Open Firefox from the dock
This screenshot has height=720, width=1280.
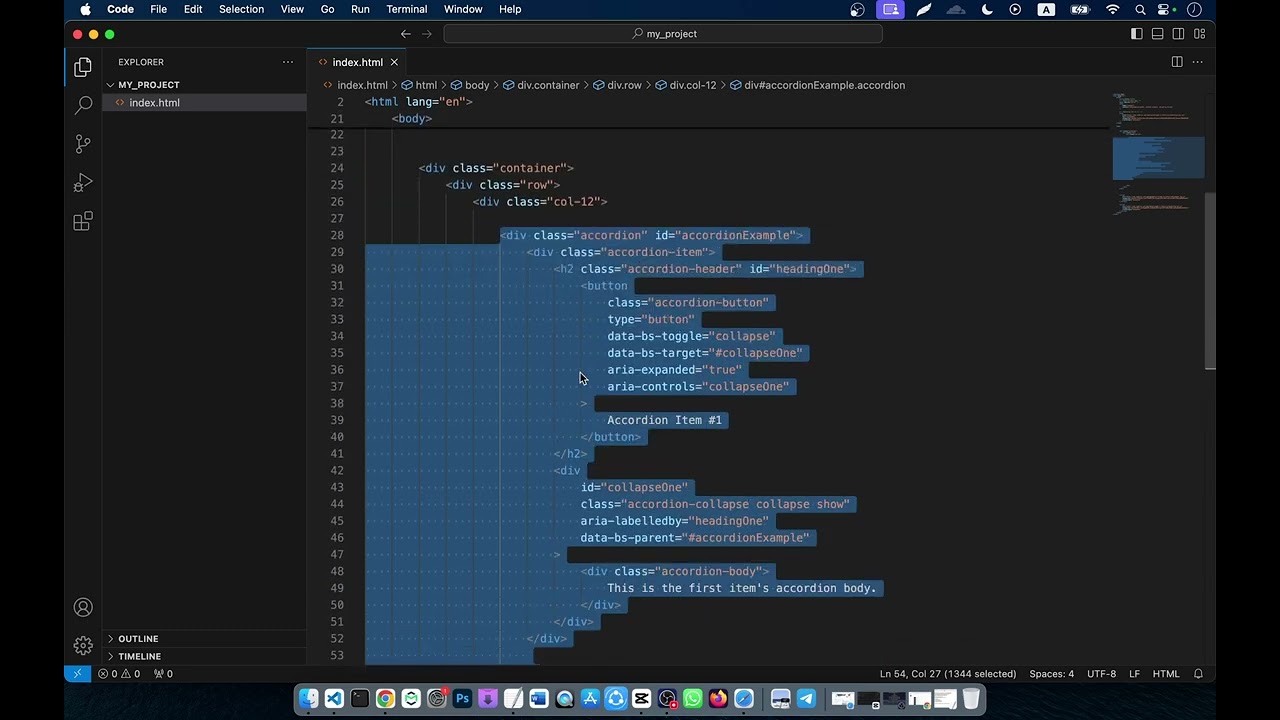[718, 699]
